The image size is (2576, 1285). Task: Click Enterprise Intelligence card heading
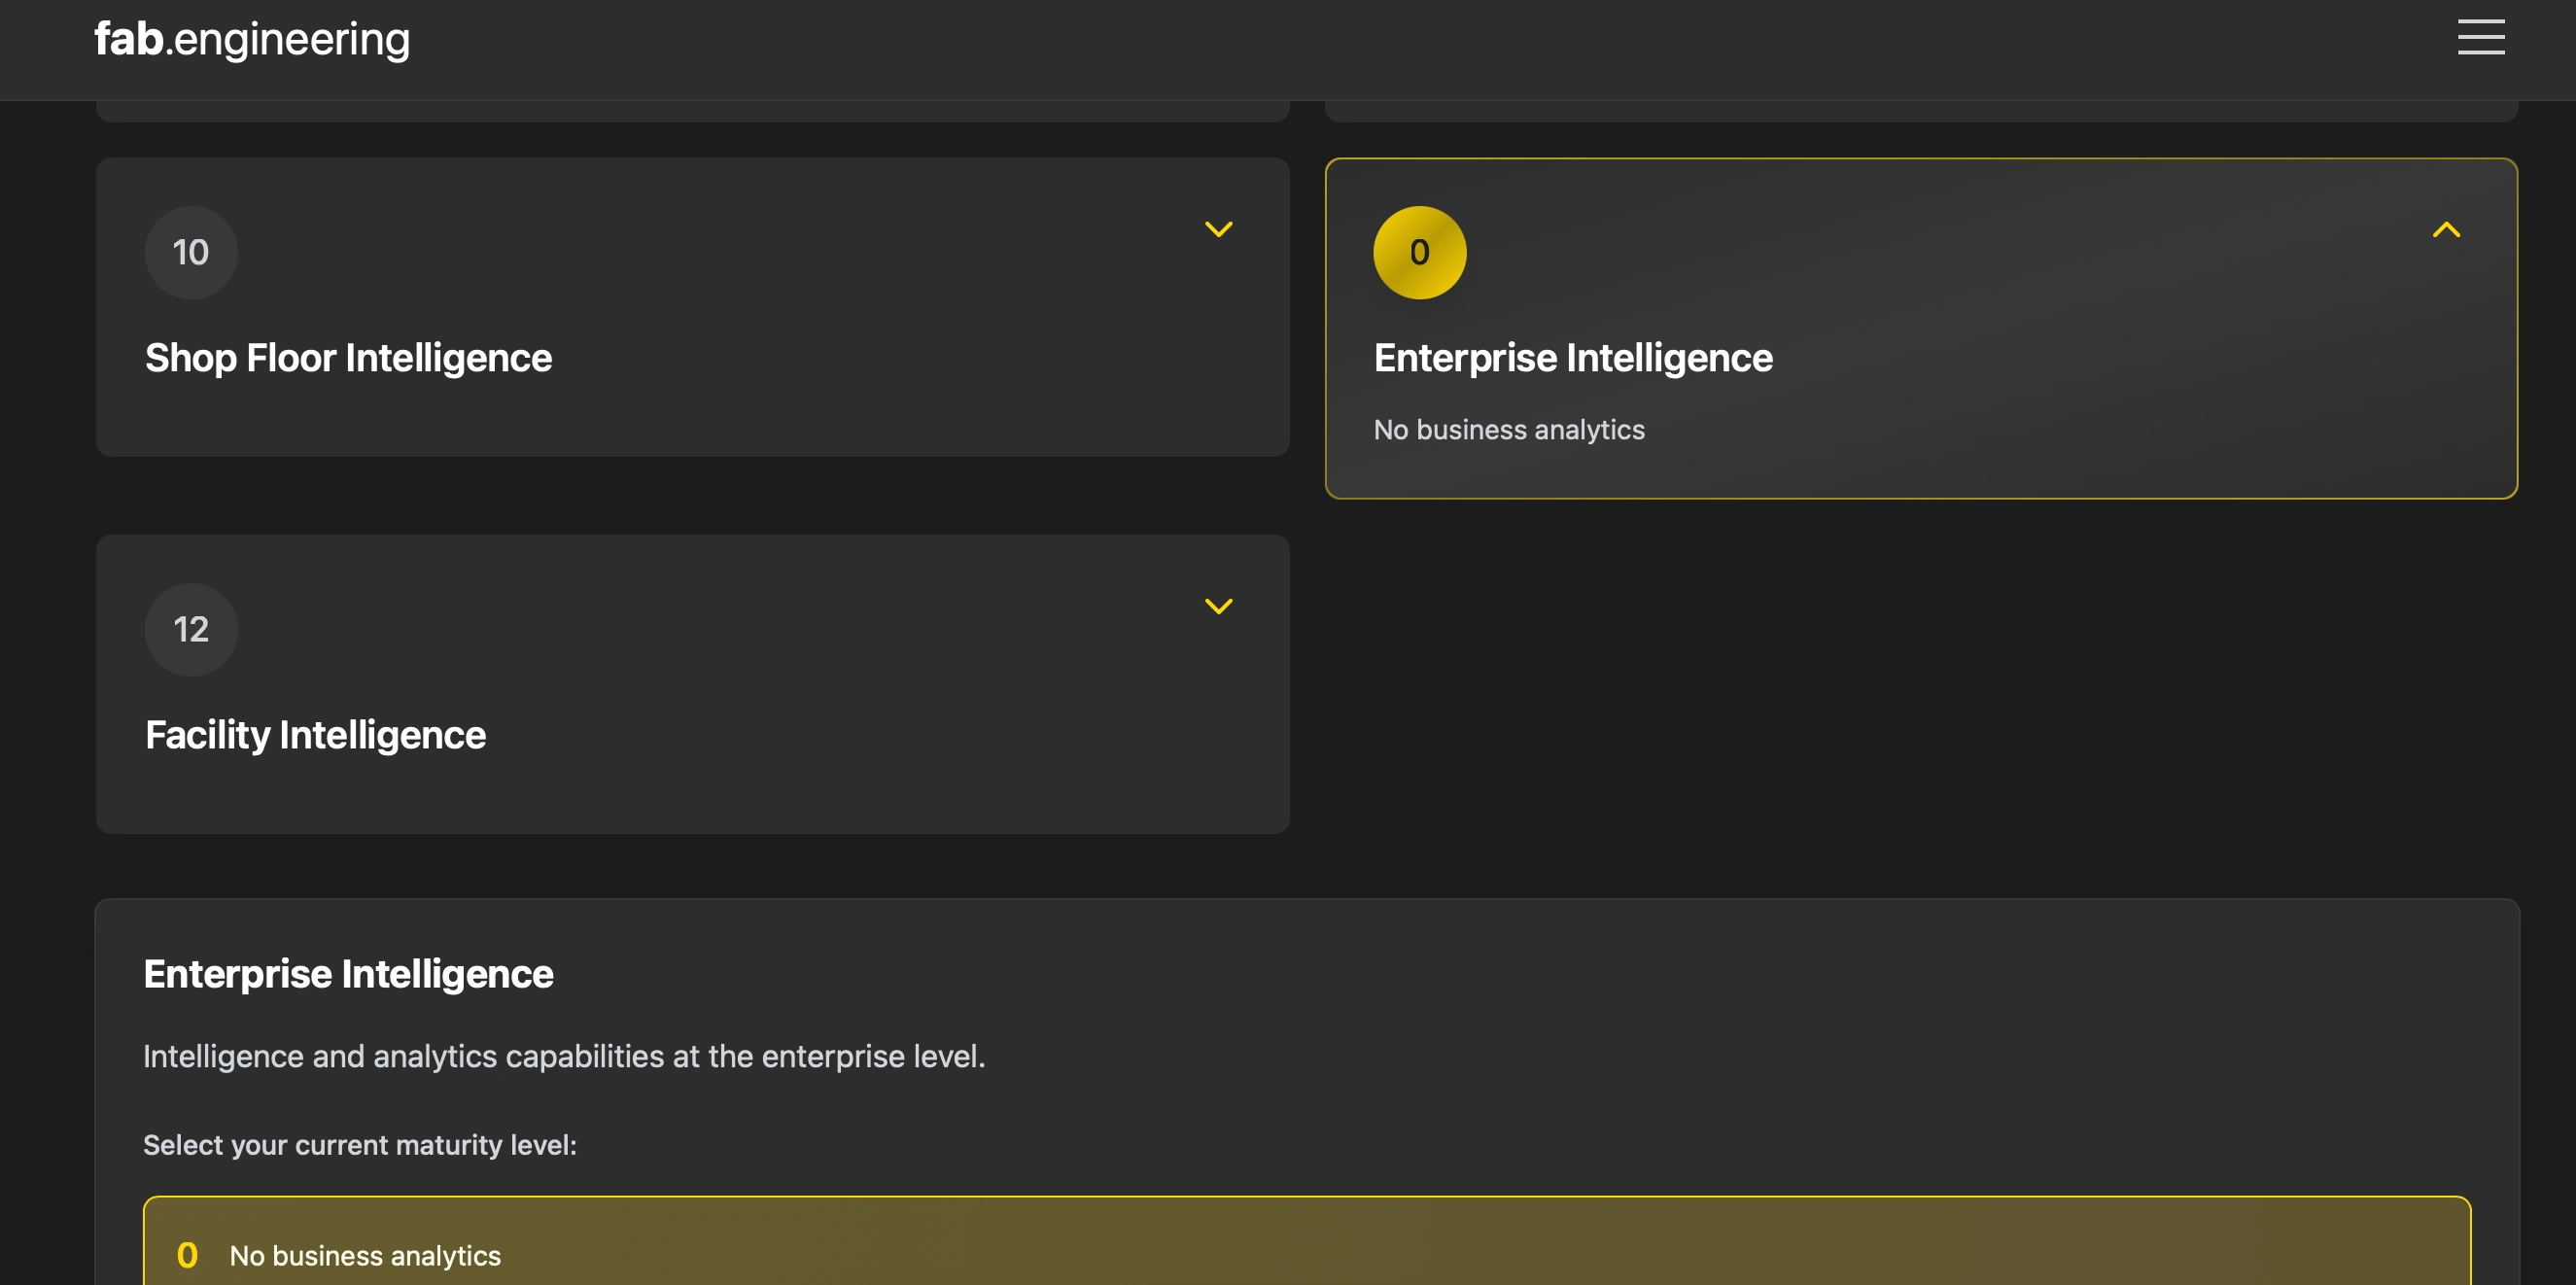(x=1572, y=358)
